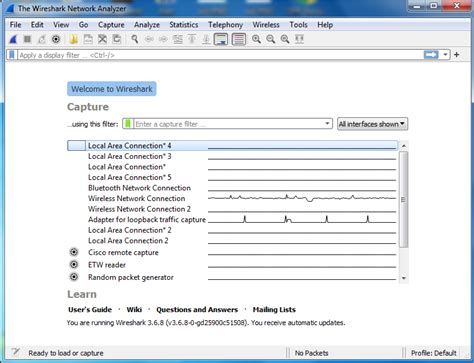
Task: Reset text zoom to normal size
Action: [x=285, y=39]
